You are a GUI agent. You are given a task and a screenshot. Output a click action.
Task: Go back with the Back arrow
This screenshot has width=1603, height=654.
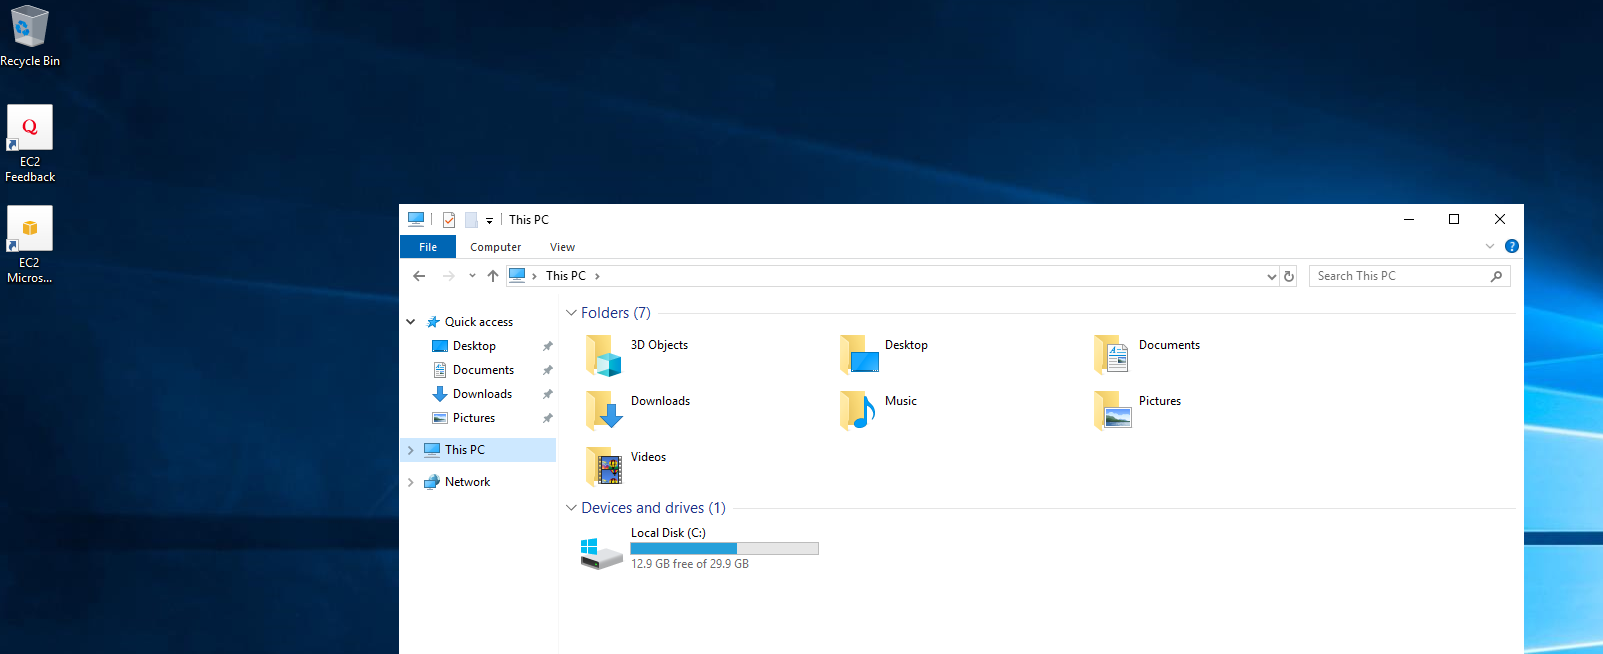point(419,276)
